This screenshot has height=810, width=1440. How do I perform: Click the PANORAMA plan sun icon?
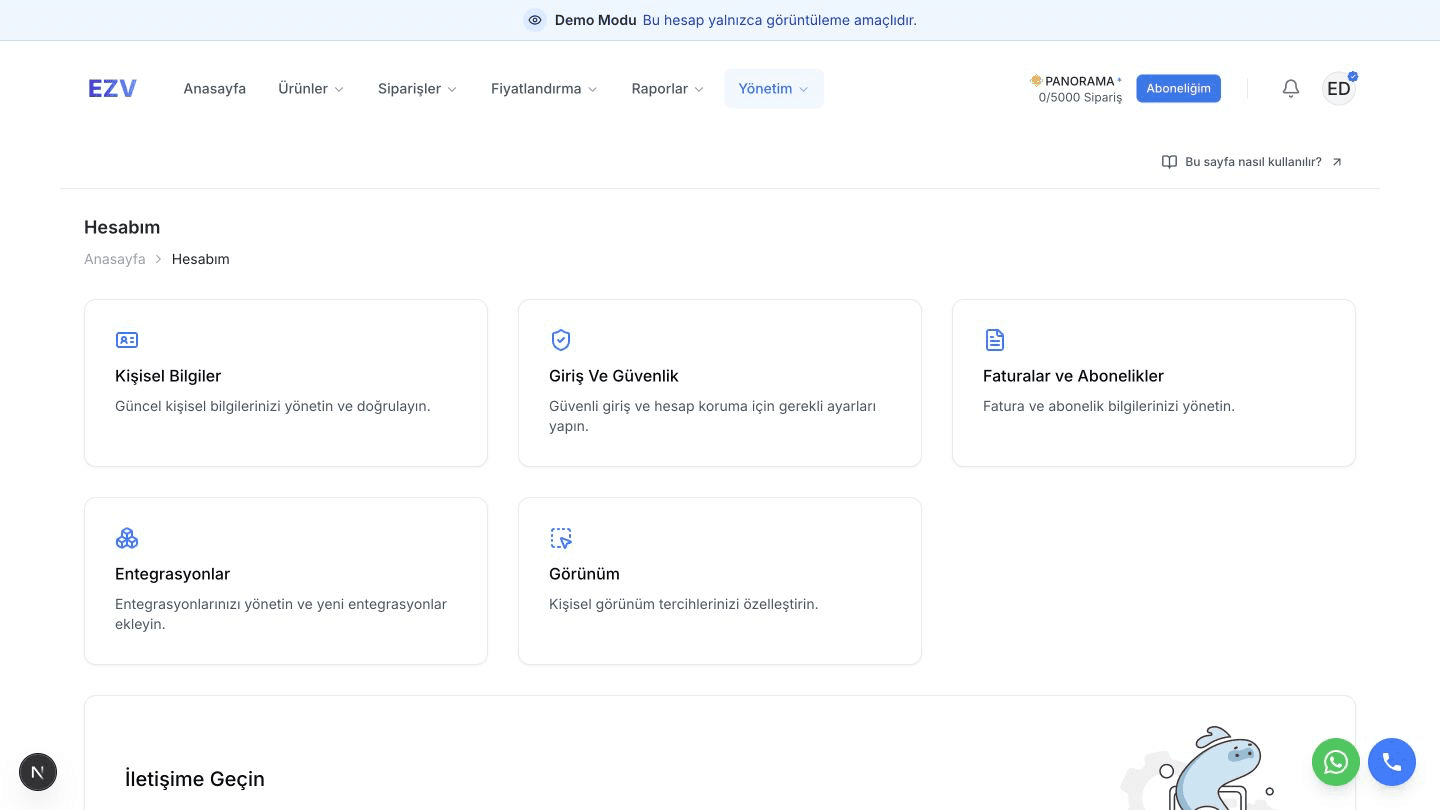tap(1036, 80)
